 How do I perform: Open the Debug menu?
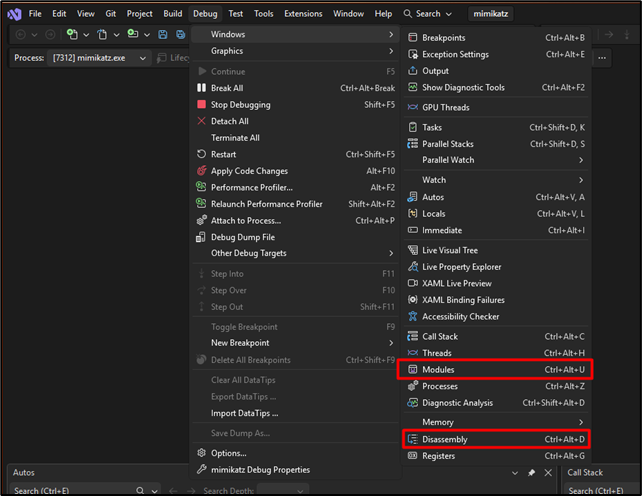click(x=205, y=14)
